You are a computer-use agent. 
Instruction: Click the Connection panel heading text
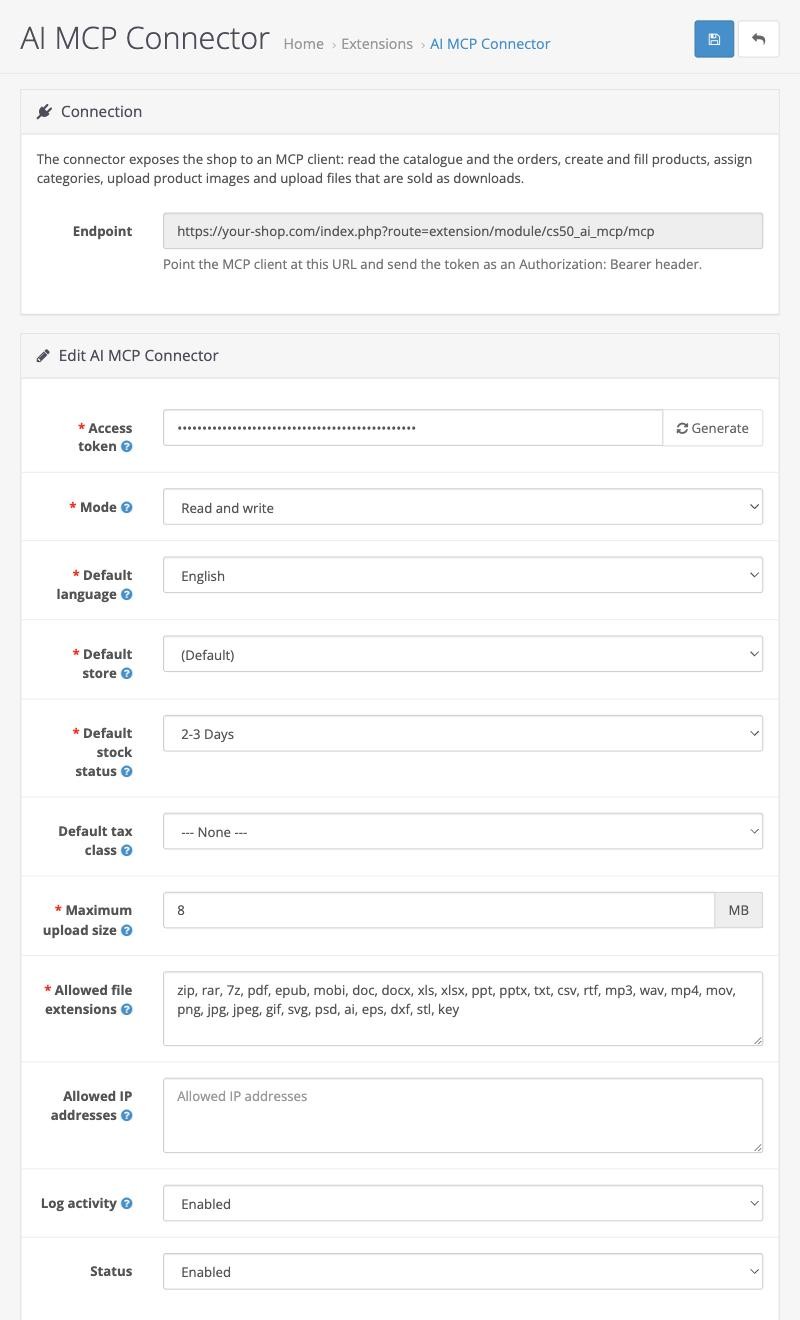pos(101,112)
